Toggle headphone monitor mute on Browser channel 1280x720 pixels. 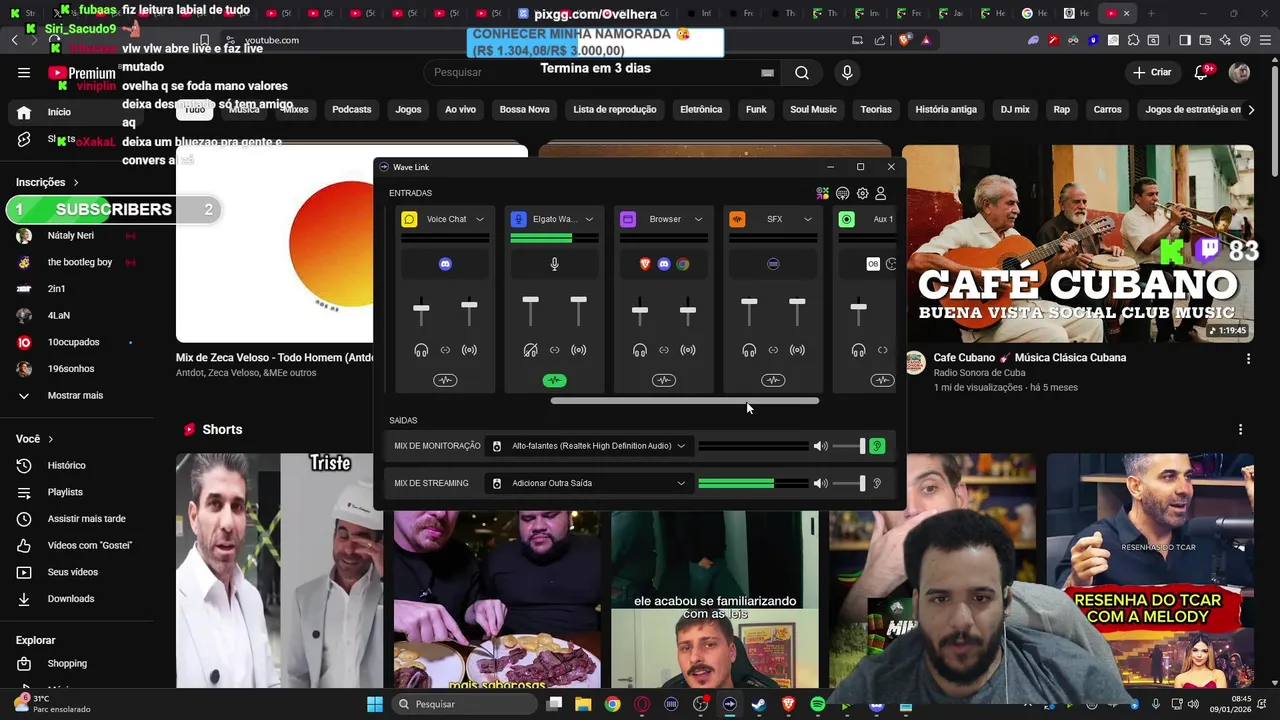point(640,350)
